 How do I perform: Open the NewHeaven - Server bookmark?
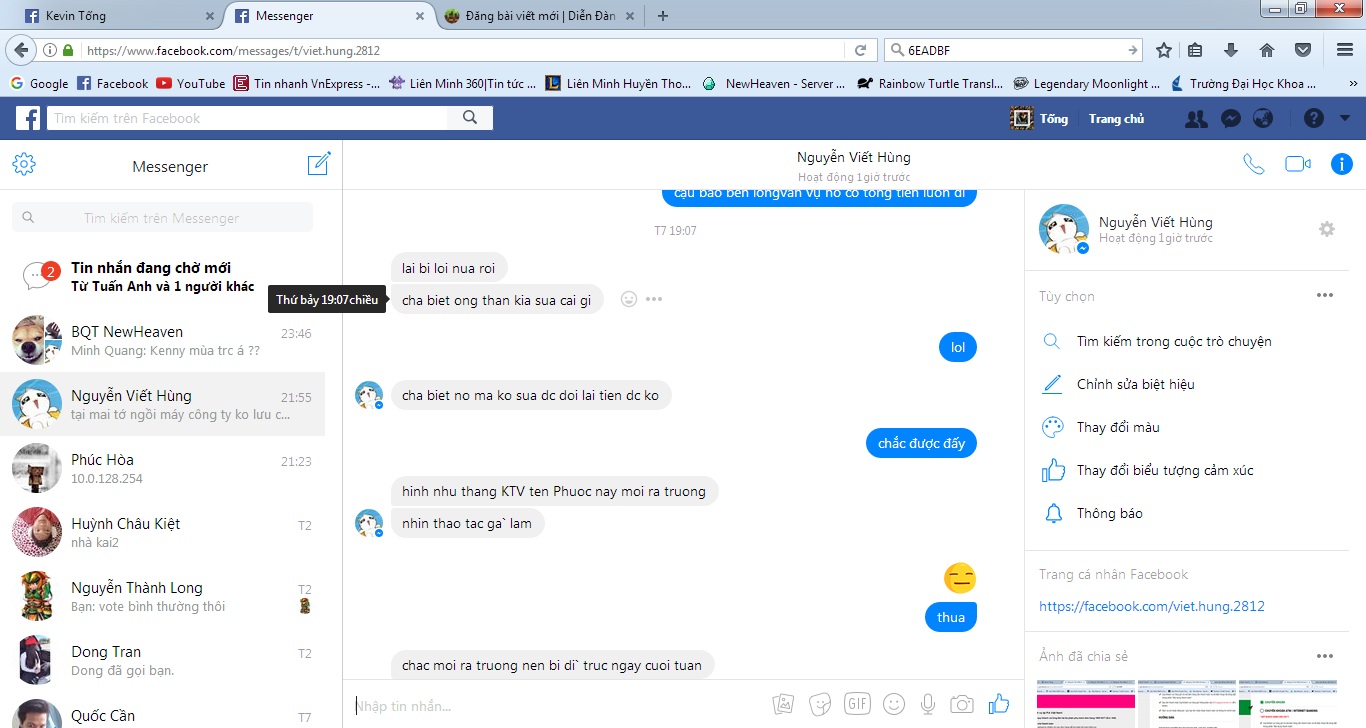coord(774,83)
